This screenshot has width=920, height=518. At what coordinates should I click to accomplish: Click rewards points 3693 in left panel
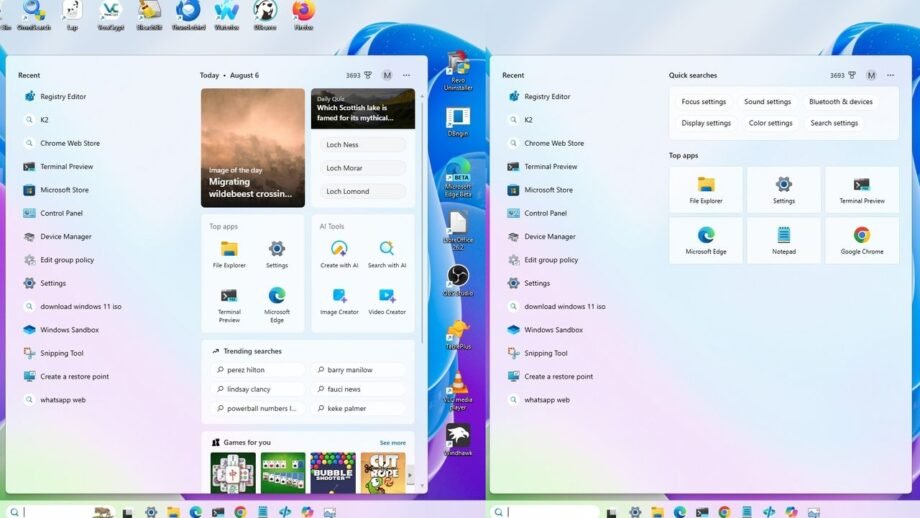358,75
